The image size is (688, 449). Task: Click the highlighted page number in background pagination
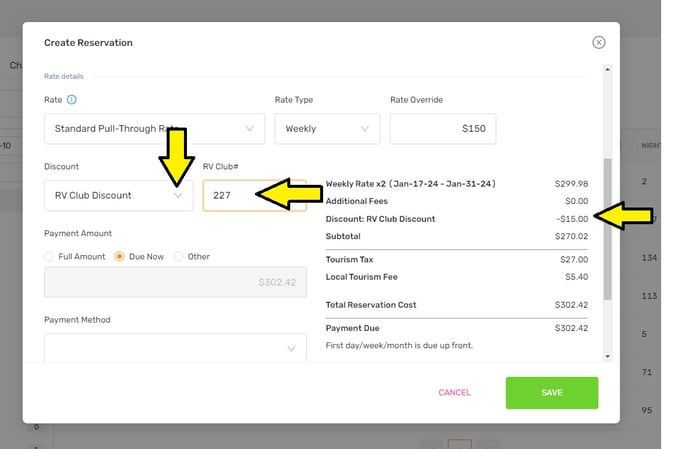click(459, 443)
